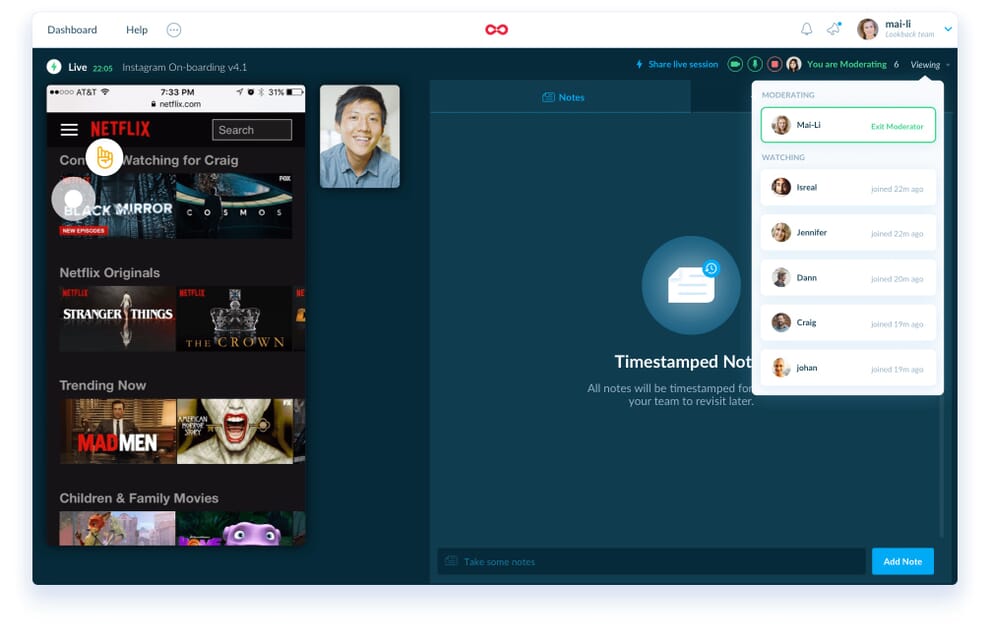Viewport: 990px width, 637px height.
Task: Click the more options ellipsis icon
Action: [174, 30]
